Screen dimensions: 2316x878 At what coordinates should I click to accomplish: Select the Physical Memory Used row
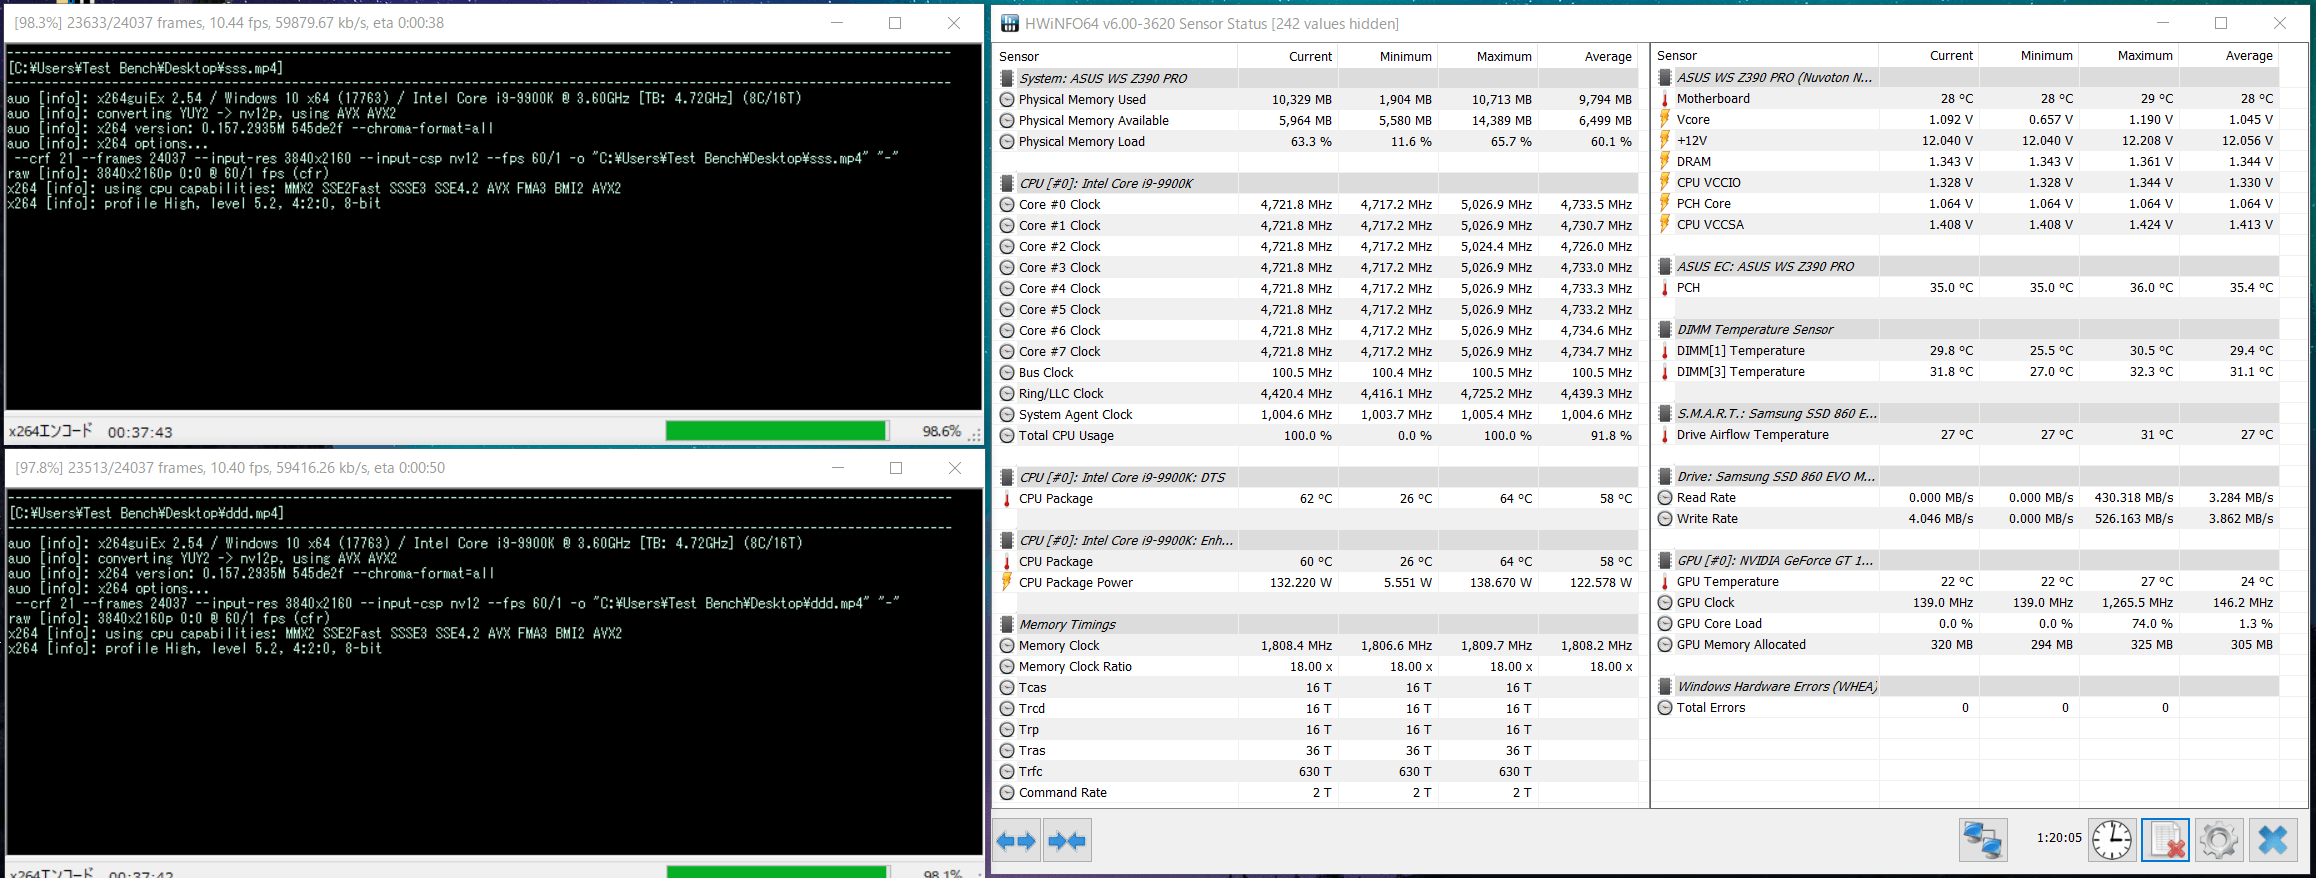1316,99
